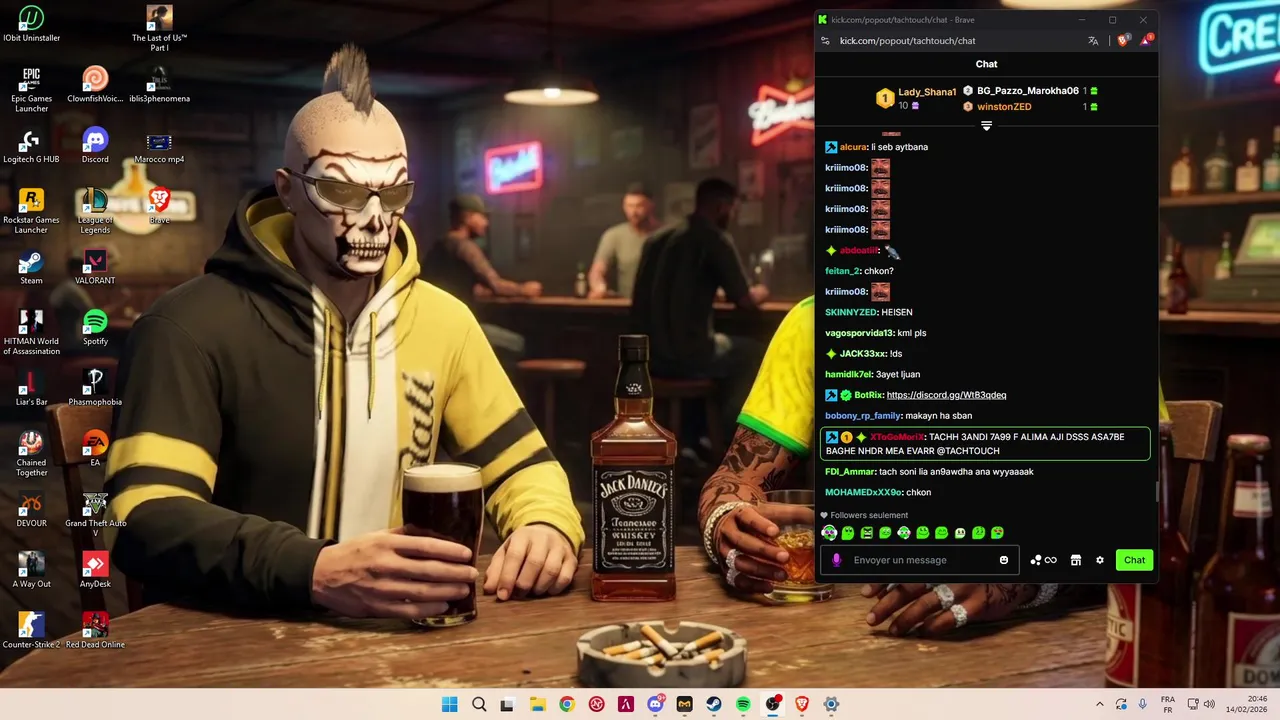The height and width of the screenshot is (720, 1280).
Task: Open Logitech G HUB desktop icon
Action: (31, 146)
